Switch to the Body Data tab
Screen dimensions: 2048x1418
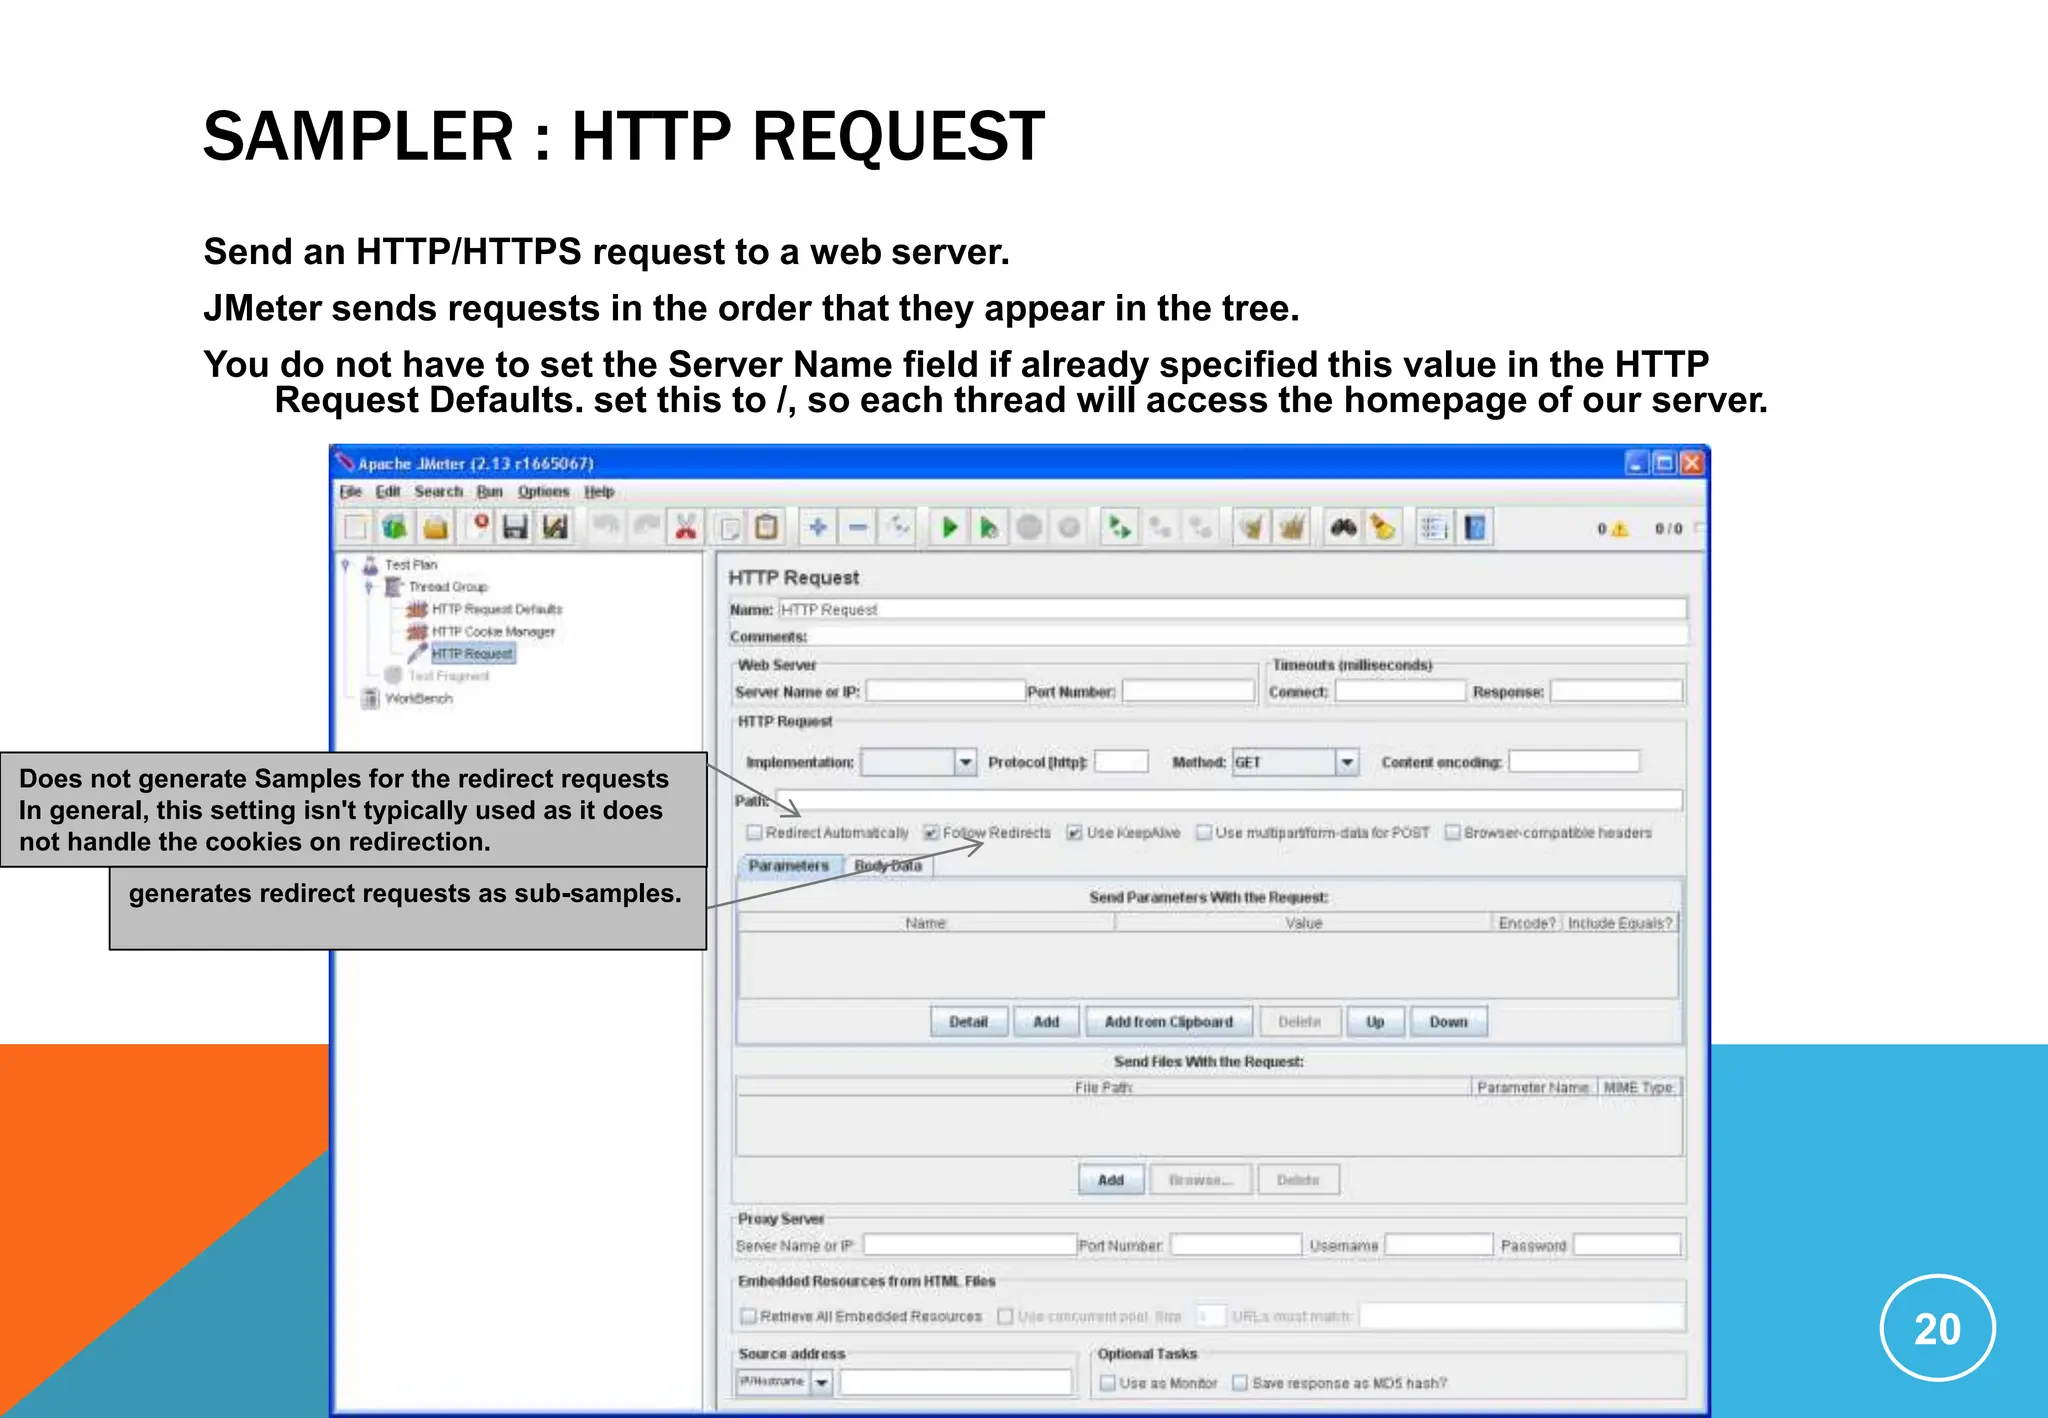(888, 866)
